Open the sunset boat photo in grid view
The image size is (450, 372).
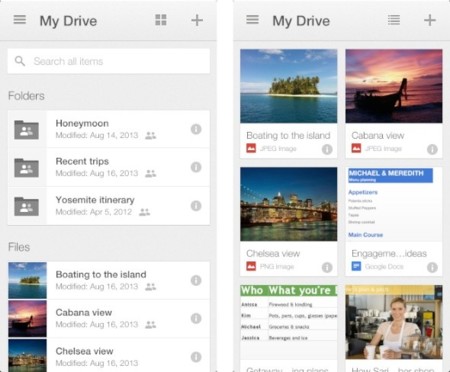394,86
